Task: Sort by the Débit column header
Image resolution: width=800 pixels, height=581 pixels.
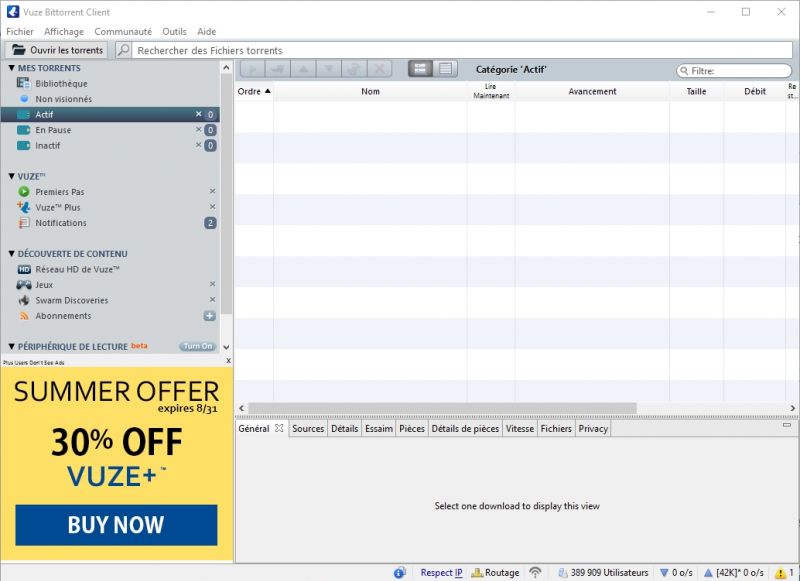Action: pos(755,91)
